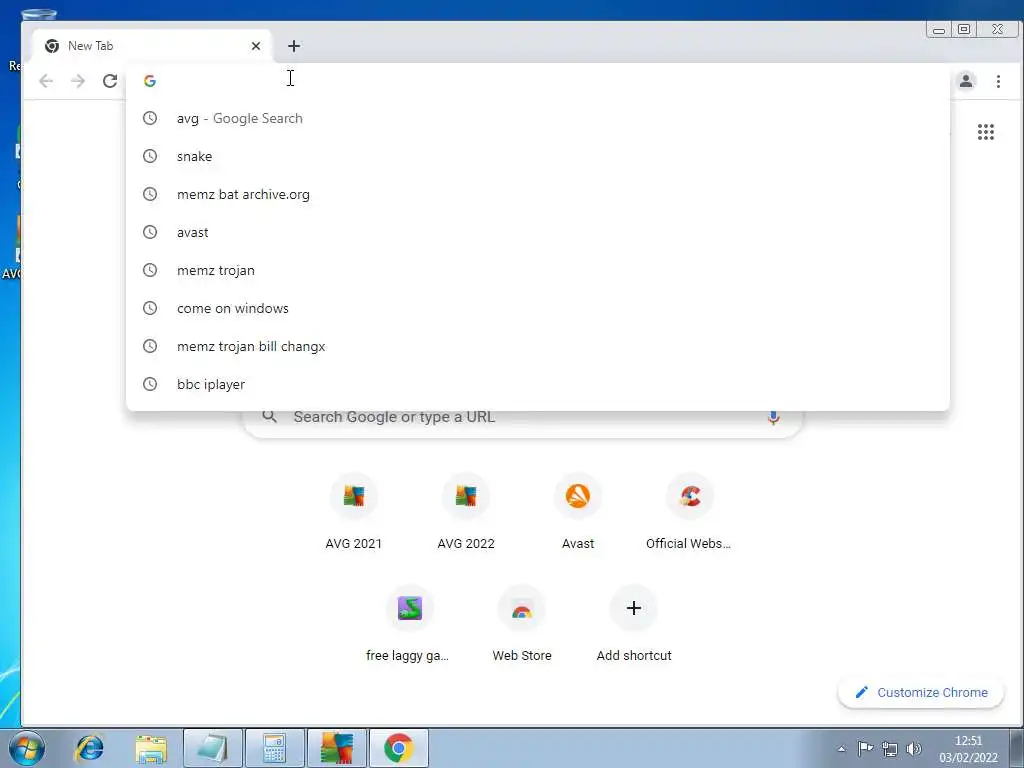1024x768 pixels.
Task: Choose the 'avast' suggestion
Action: (x=537, y=232)
